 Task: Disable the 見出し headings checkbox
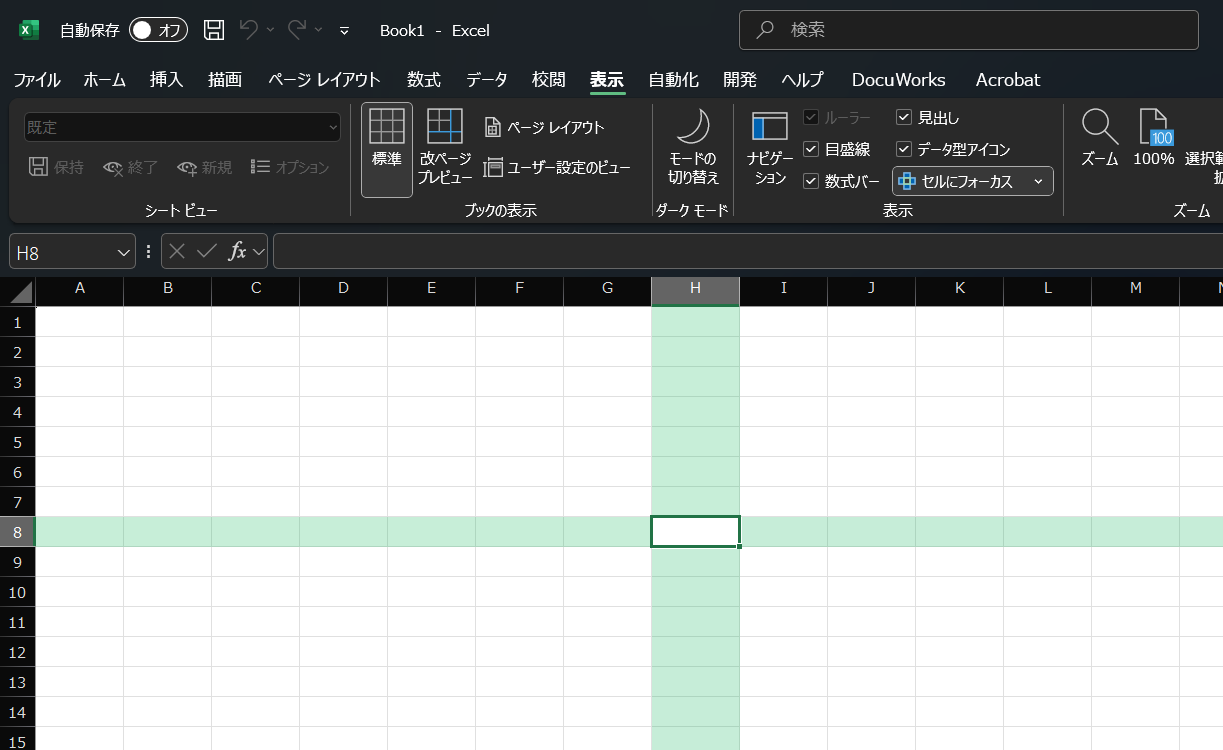[904, 117]
